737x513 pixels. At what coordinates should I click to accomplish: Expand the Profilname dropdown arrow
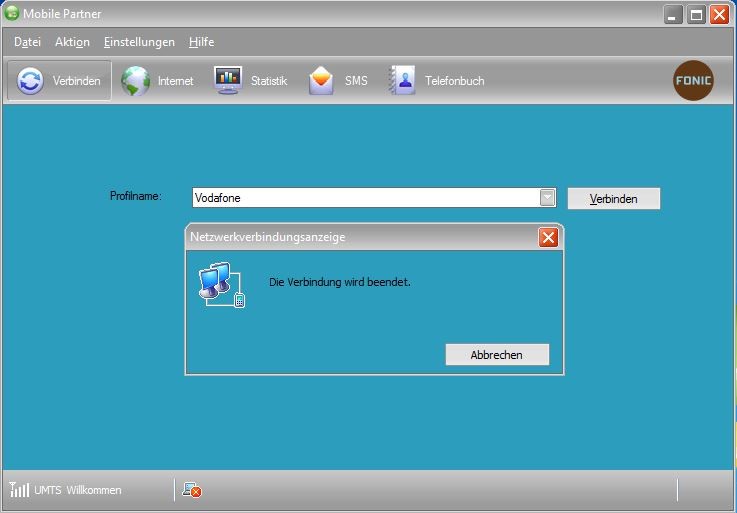[x=547, y=197]
